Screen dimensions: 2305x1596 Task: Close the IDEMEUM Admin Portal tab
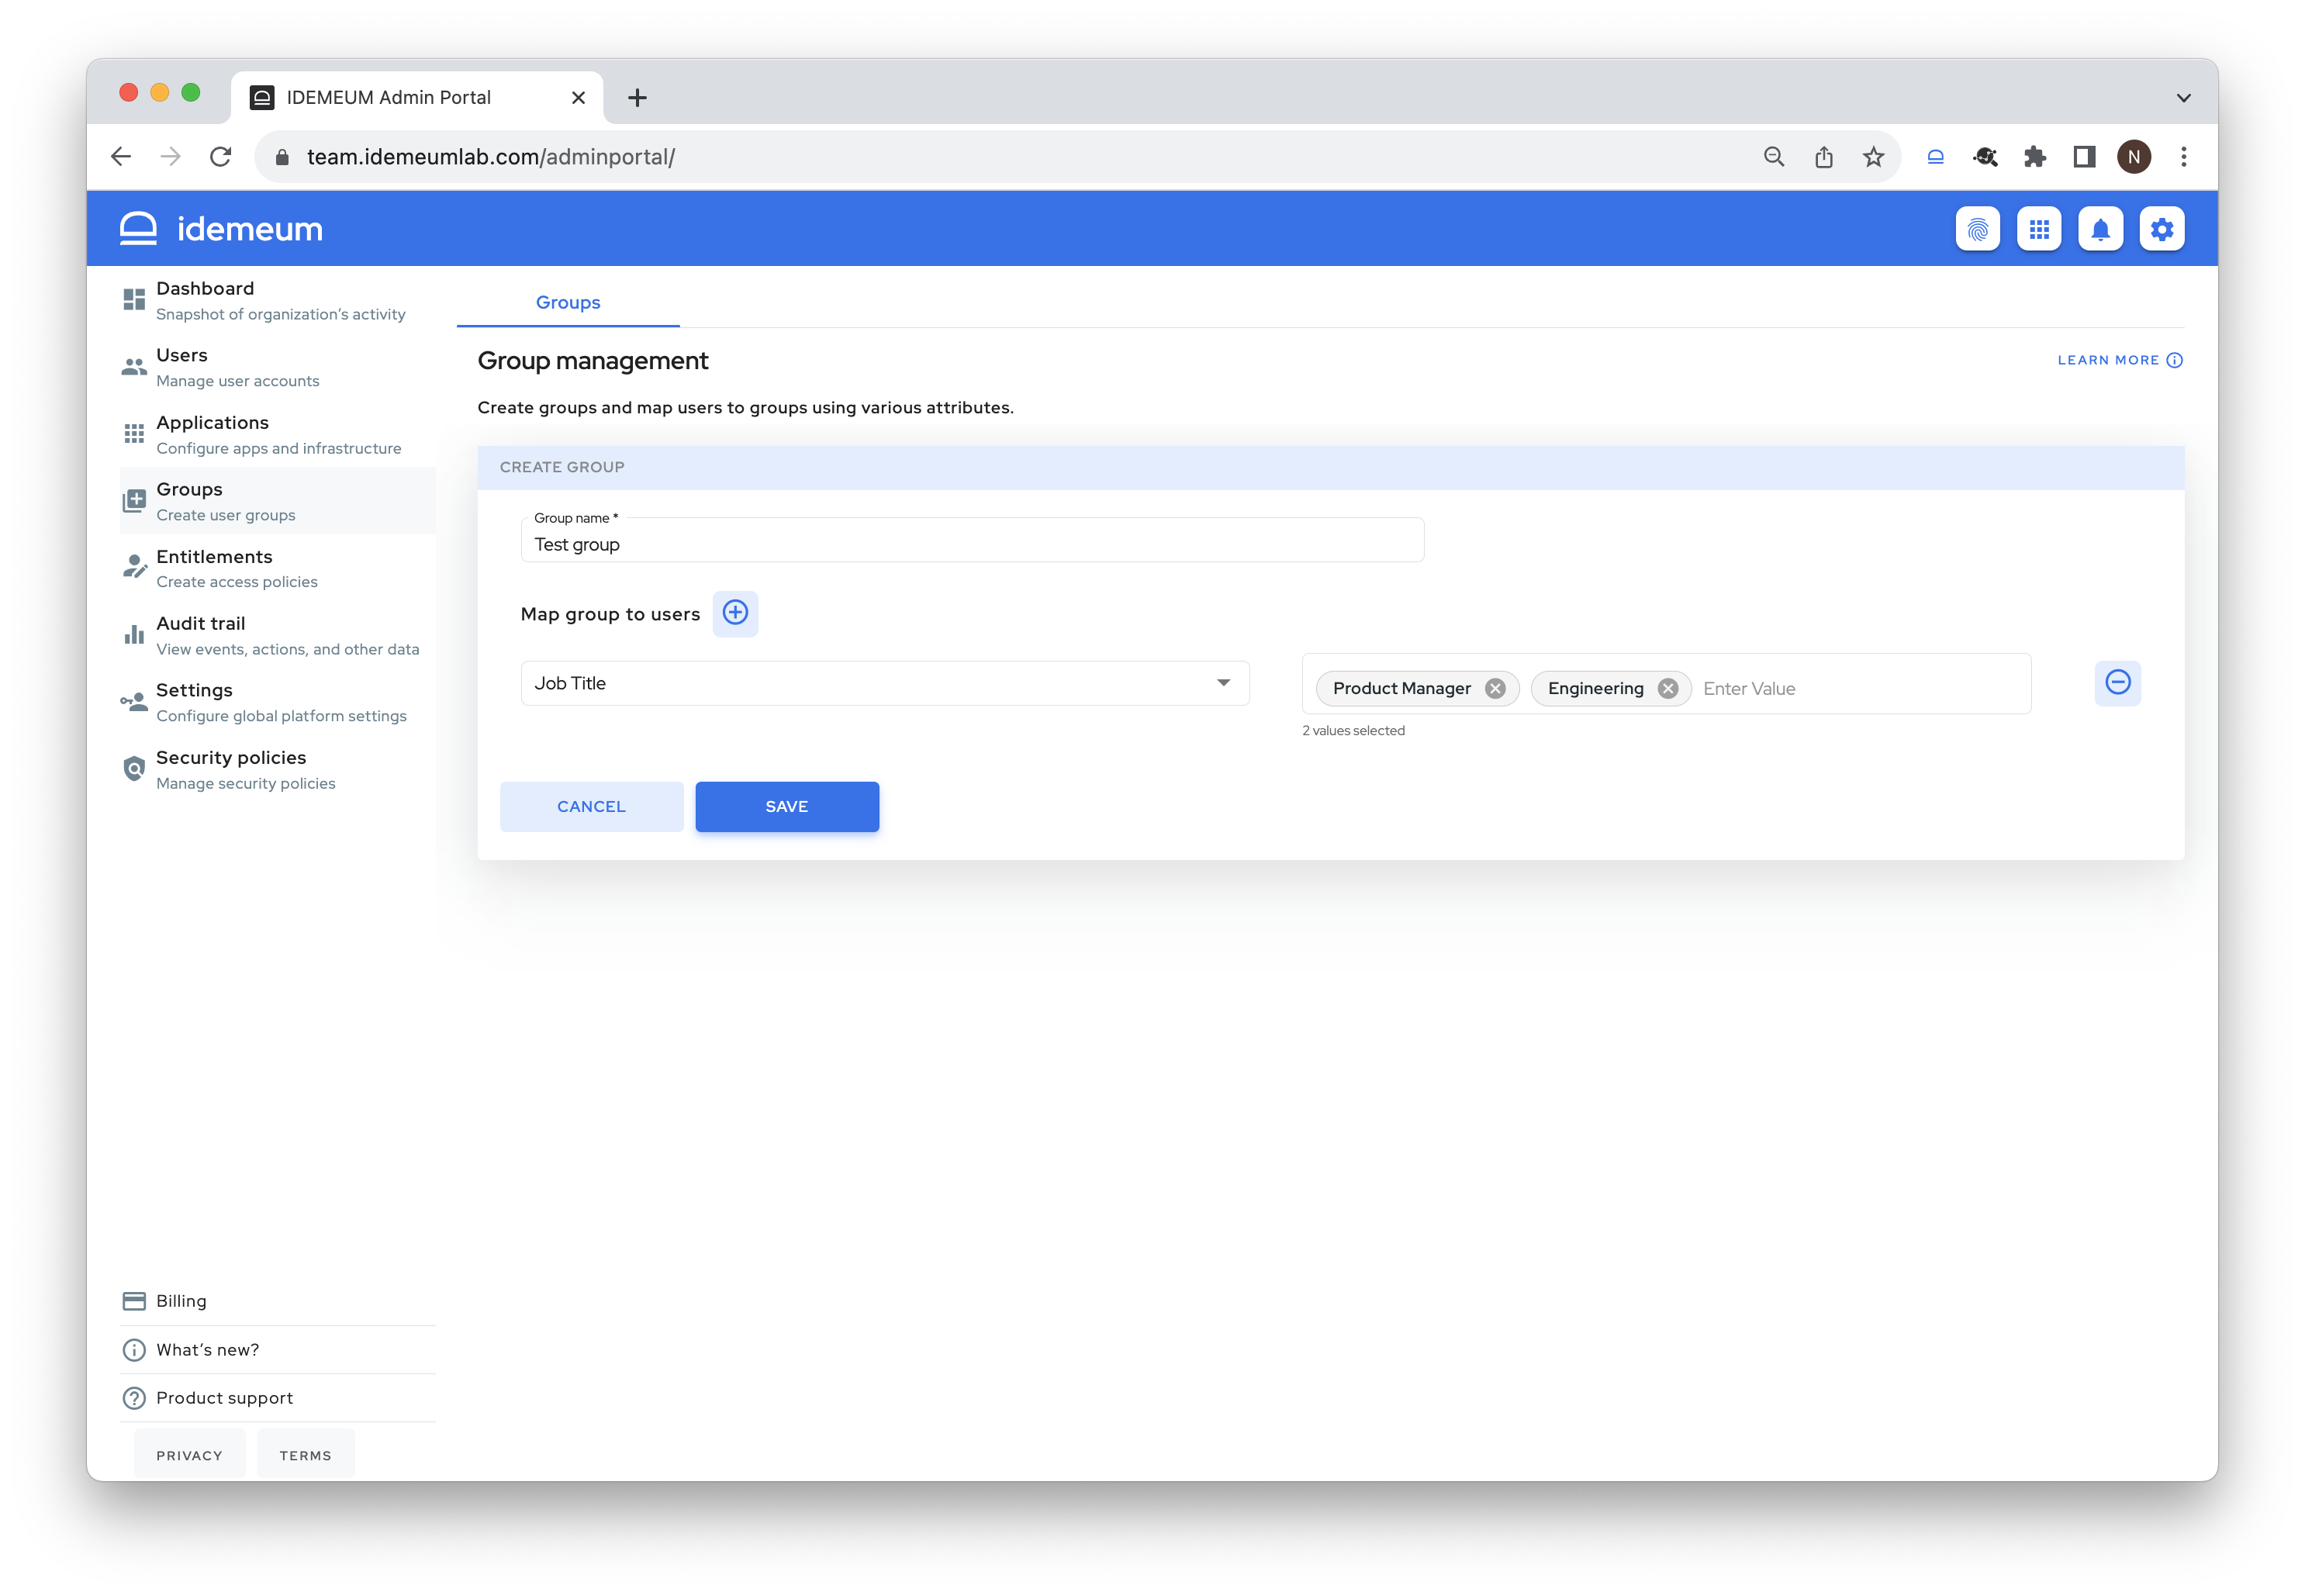point(578,98)
